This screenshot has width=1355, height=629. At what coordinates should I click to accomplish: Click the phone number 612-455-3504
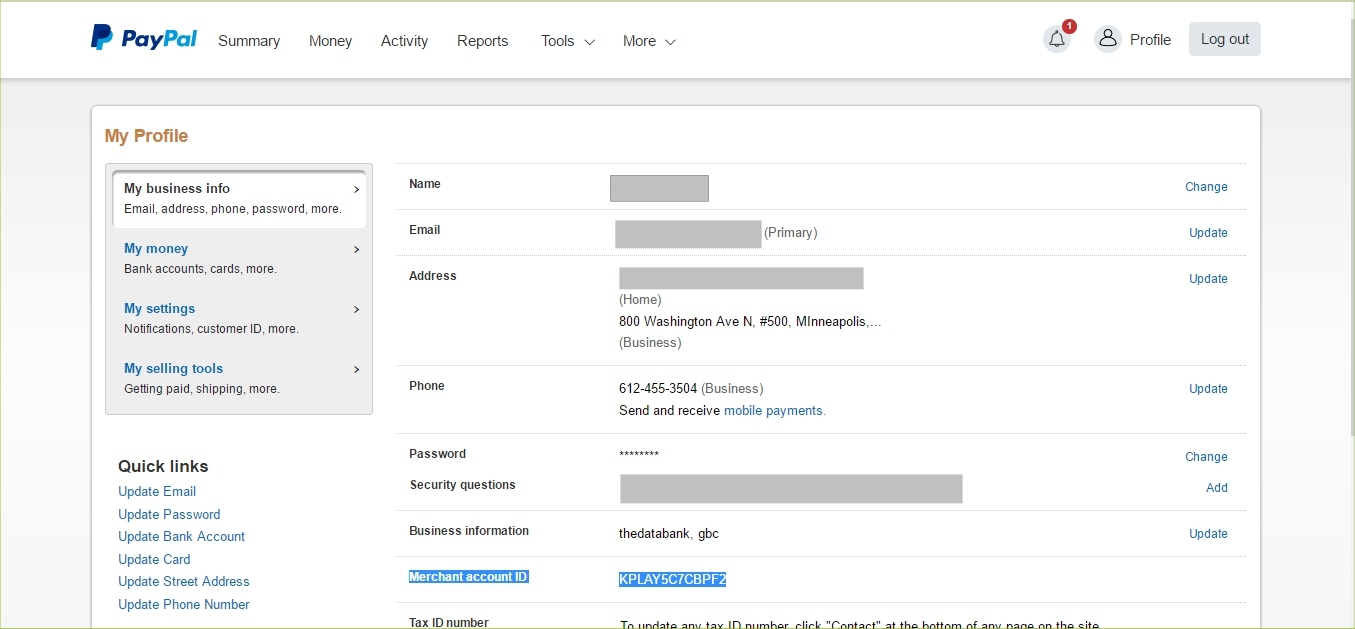[x=658, y=389]
